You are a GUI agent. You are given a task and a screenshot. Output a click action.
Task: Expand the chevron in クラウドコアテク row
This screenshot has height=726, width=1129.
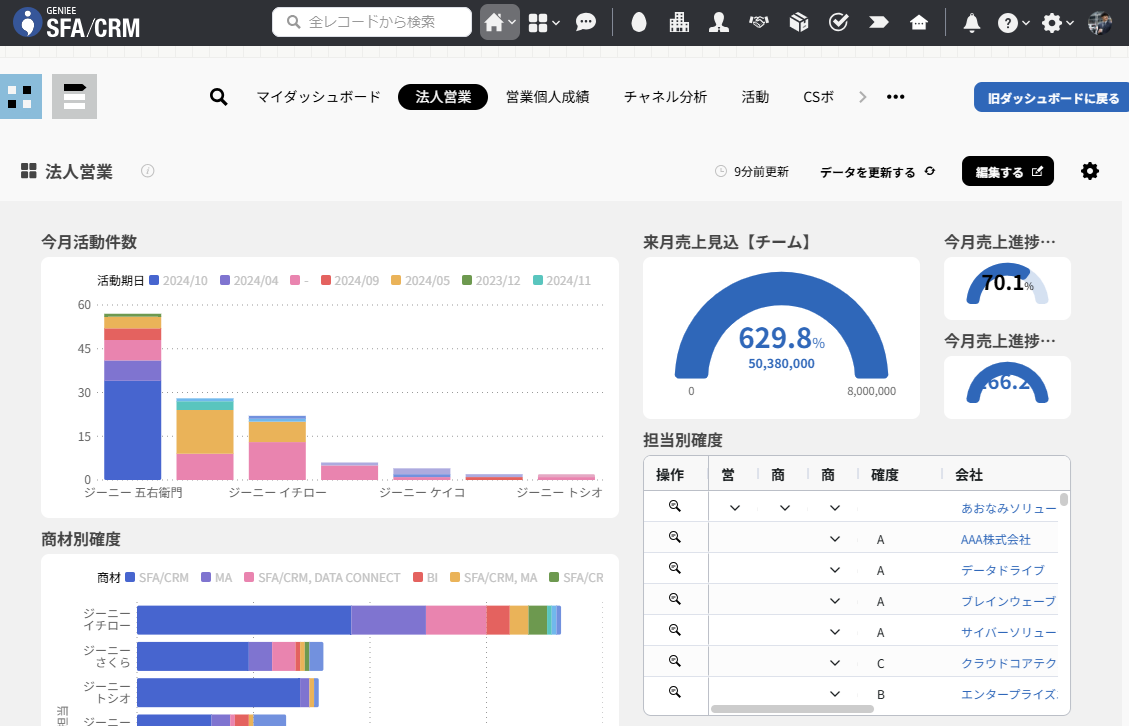(x=835, y=663)
